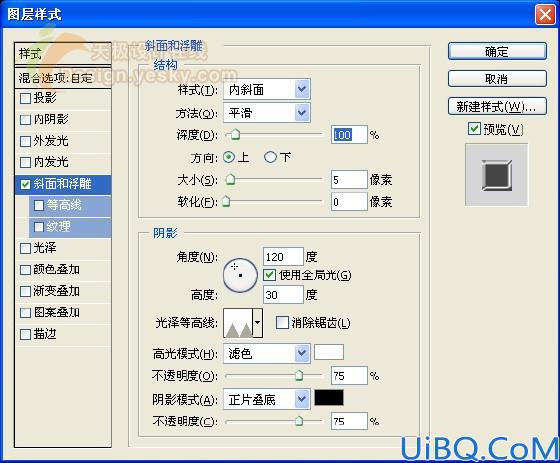Viewport: 560px width, 463px height.
Task: Click the 软化 soften value field
Action: tap(349, 201)
